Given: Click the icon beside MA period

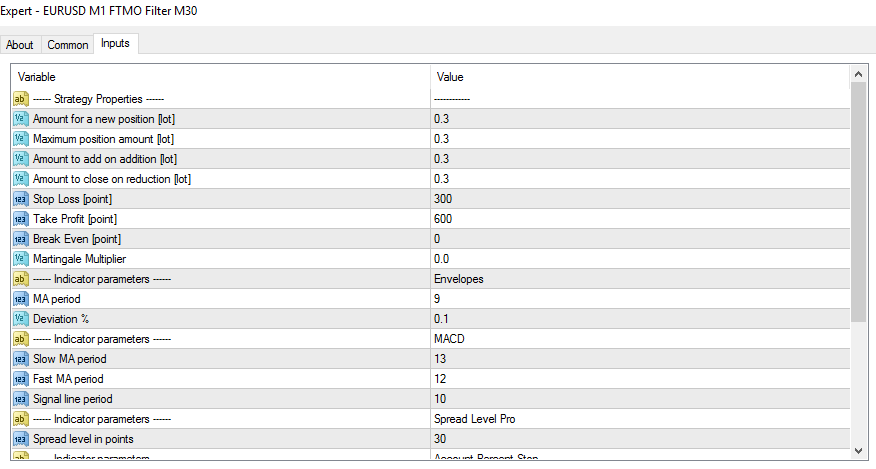Looking at the screenshot, I should [x=20, y=299].
